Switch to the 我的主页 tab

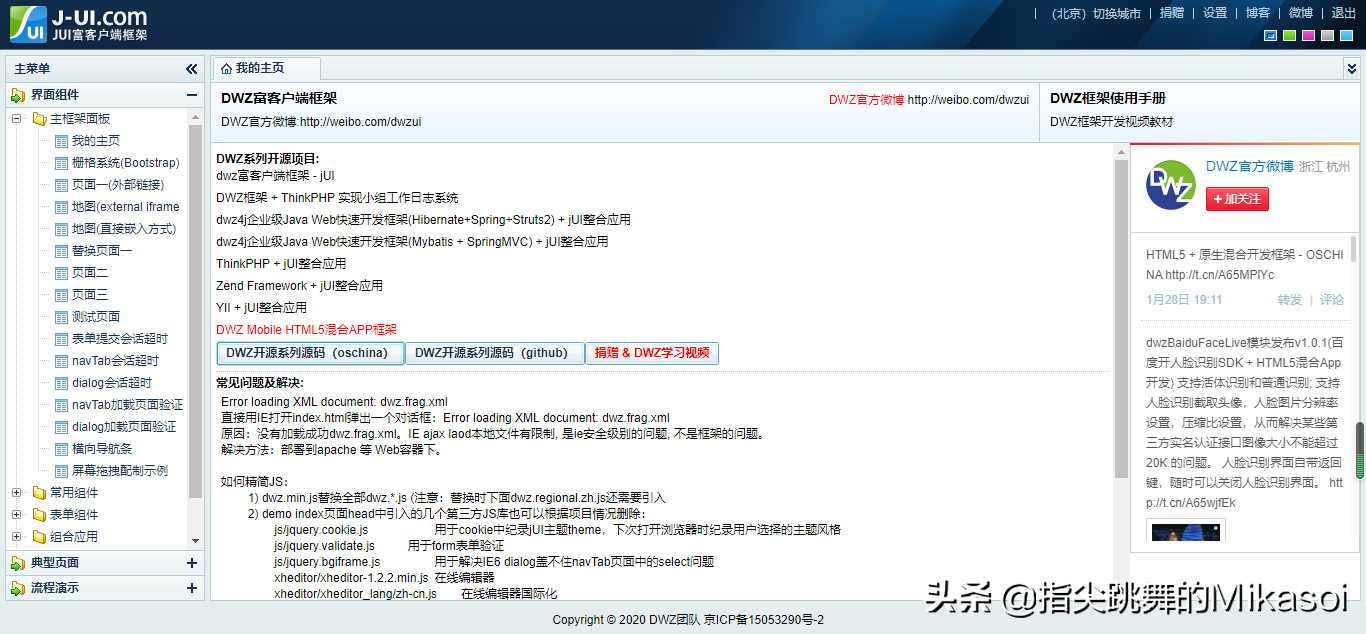coord(266,69)
